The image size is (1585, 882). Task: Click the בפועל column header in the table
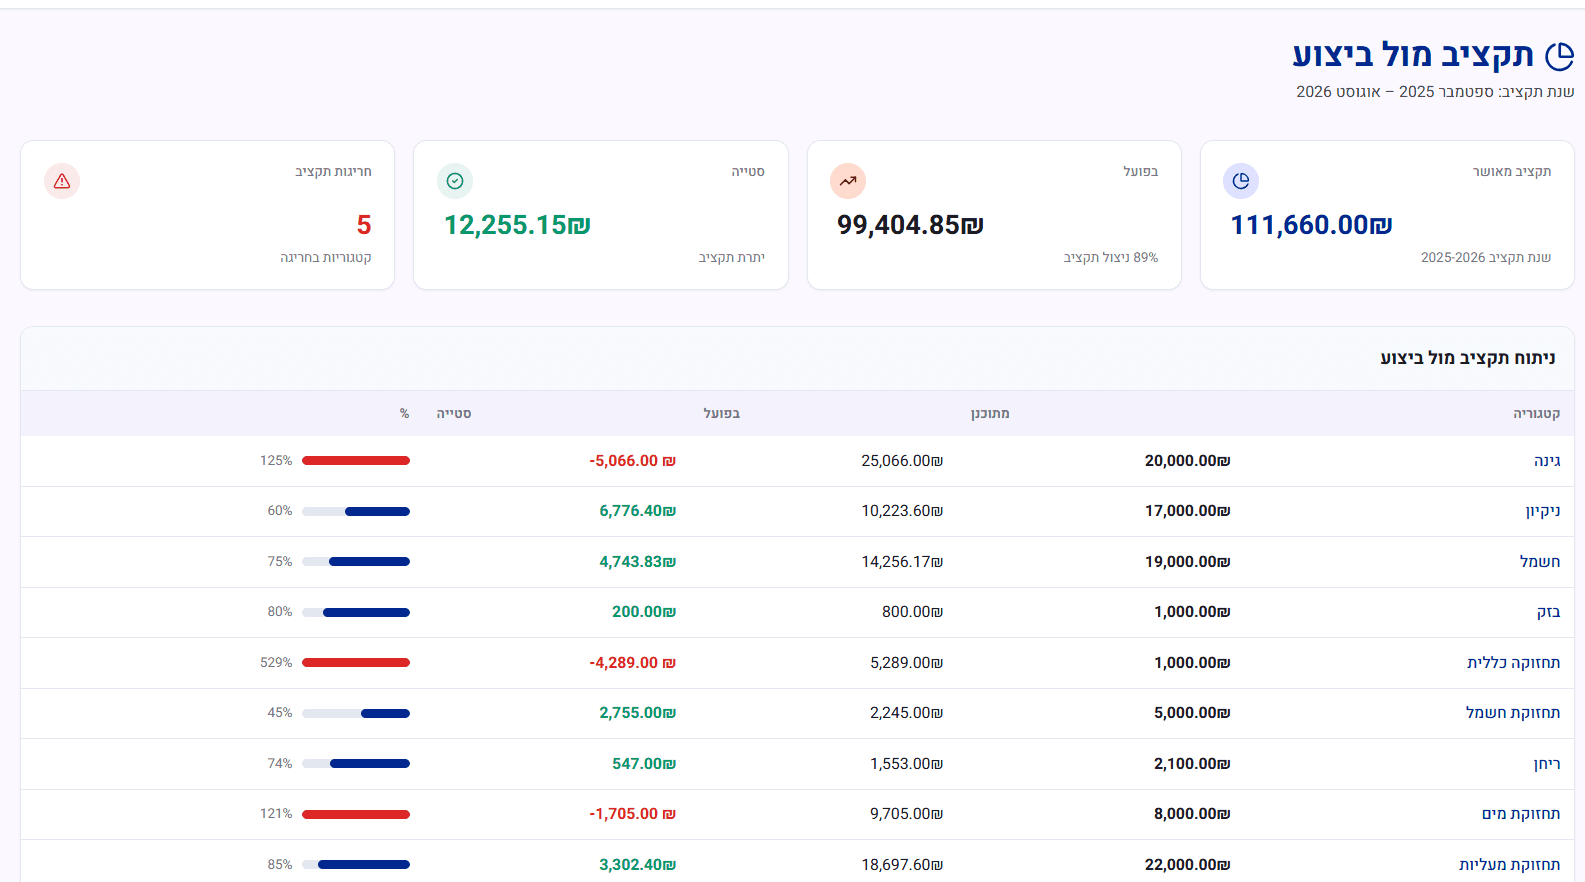pos(722,414)
